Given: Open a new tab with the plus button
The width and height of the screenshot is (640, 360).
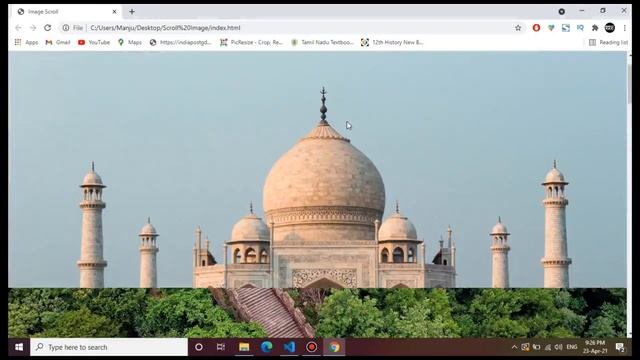Looking at the screenshot, I should click(132, 12).
